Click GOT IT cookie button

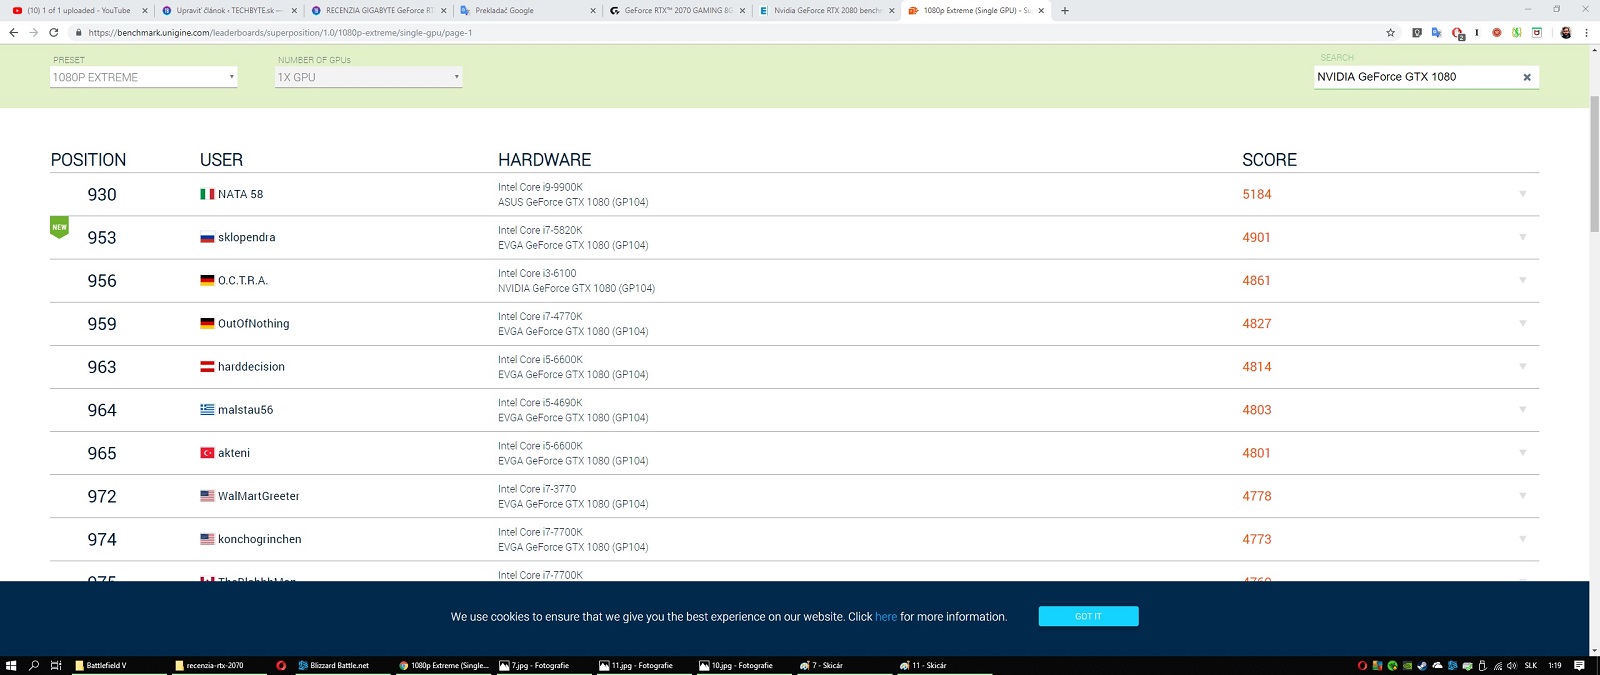tap(1088, 616)
